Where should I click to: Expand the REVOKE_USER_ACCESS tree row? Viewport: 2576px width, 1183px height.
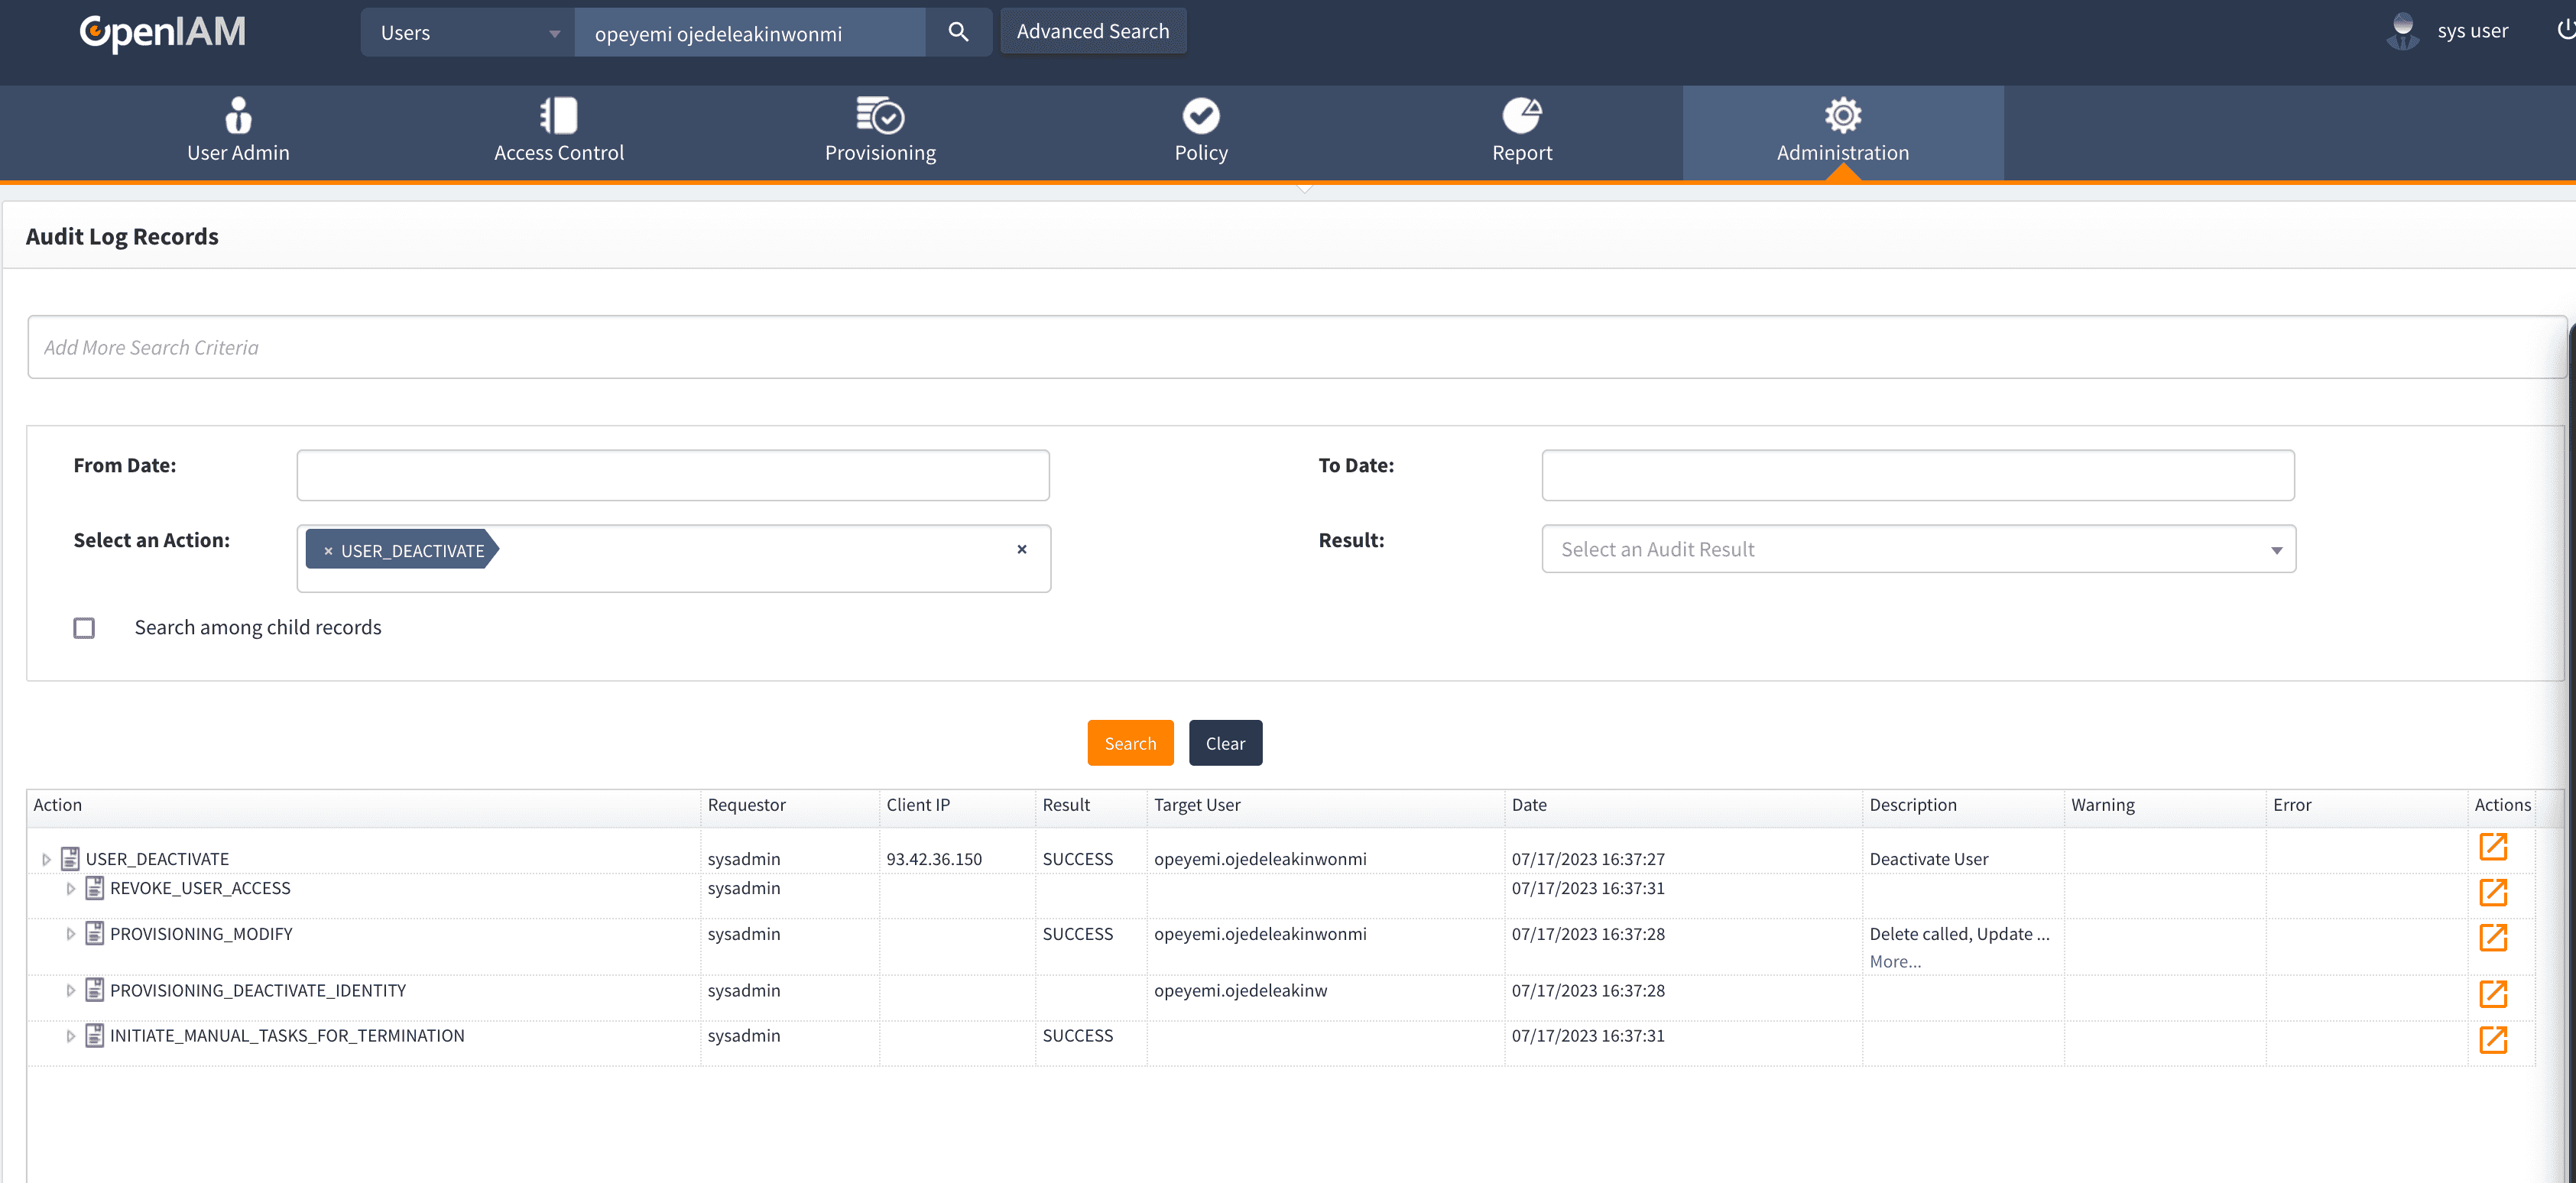point(70,889)
